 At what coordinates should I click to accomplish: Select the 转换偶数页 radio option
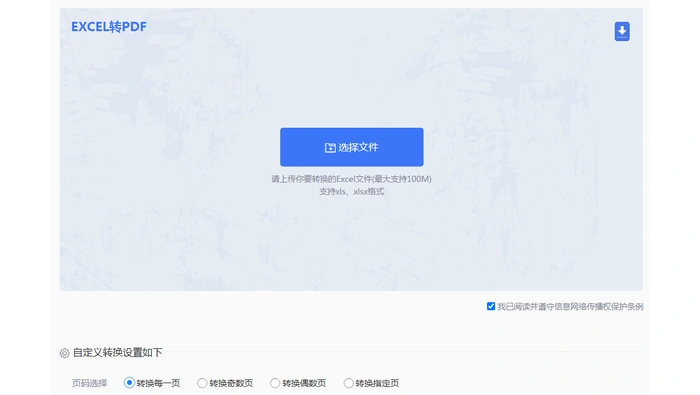coord(275,383)
